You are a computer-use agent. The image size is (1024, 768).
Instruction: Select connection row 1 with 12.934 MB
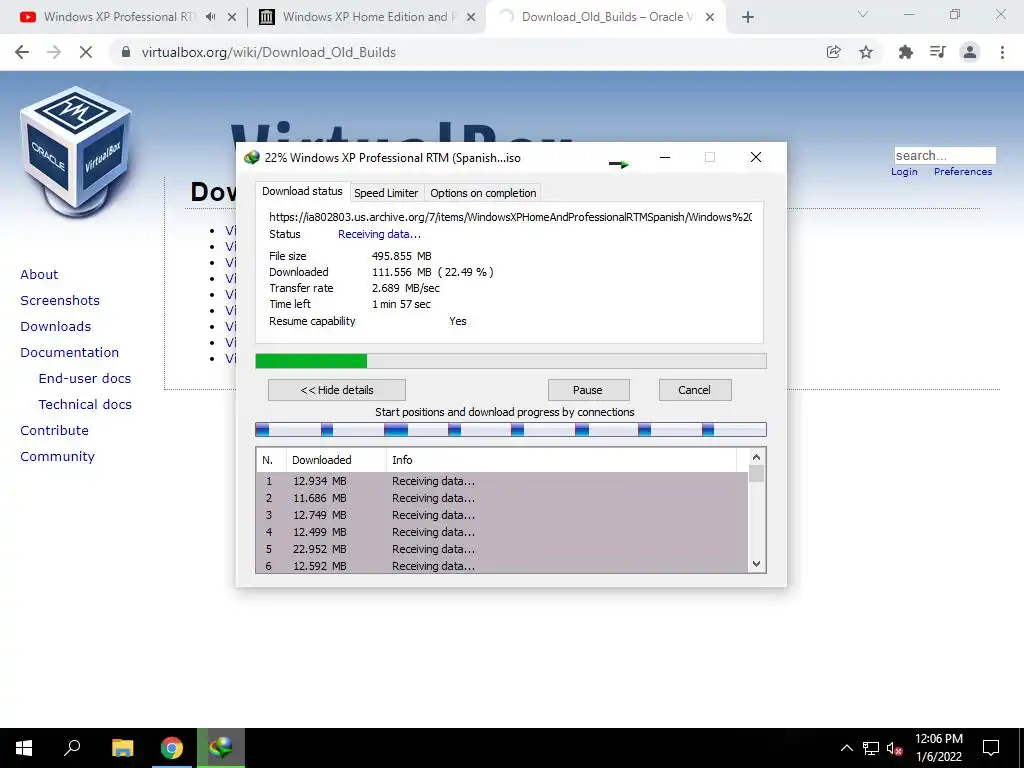502,481
